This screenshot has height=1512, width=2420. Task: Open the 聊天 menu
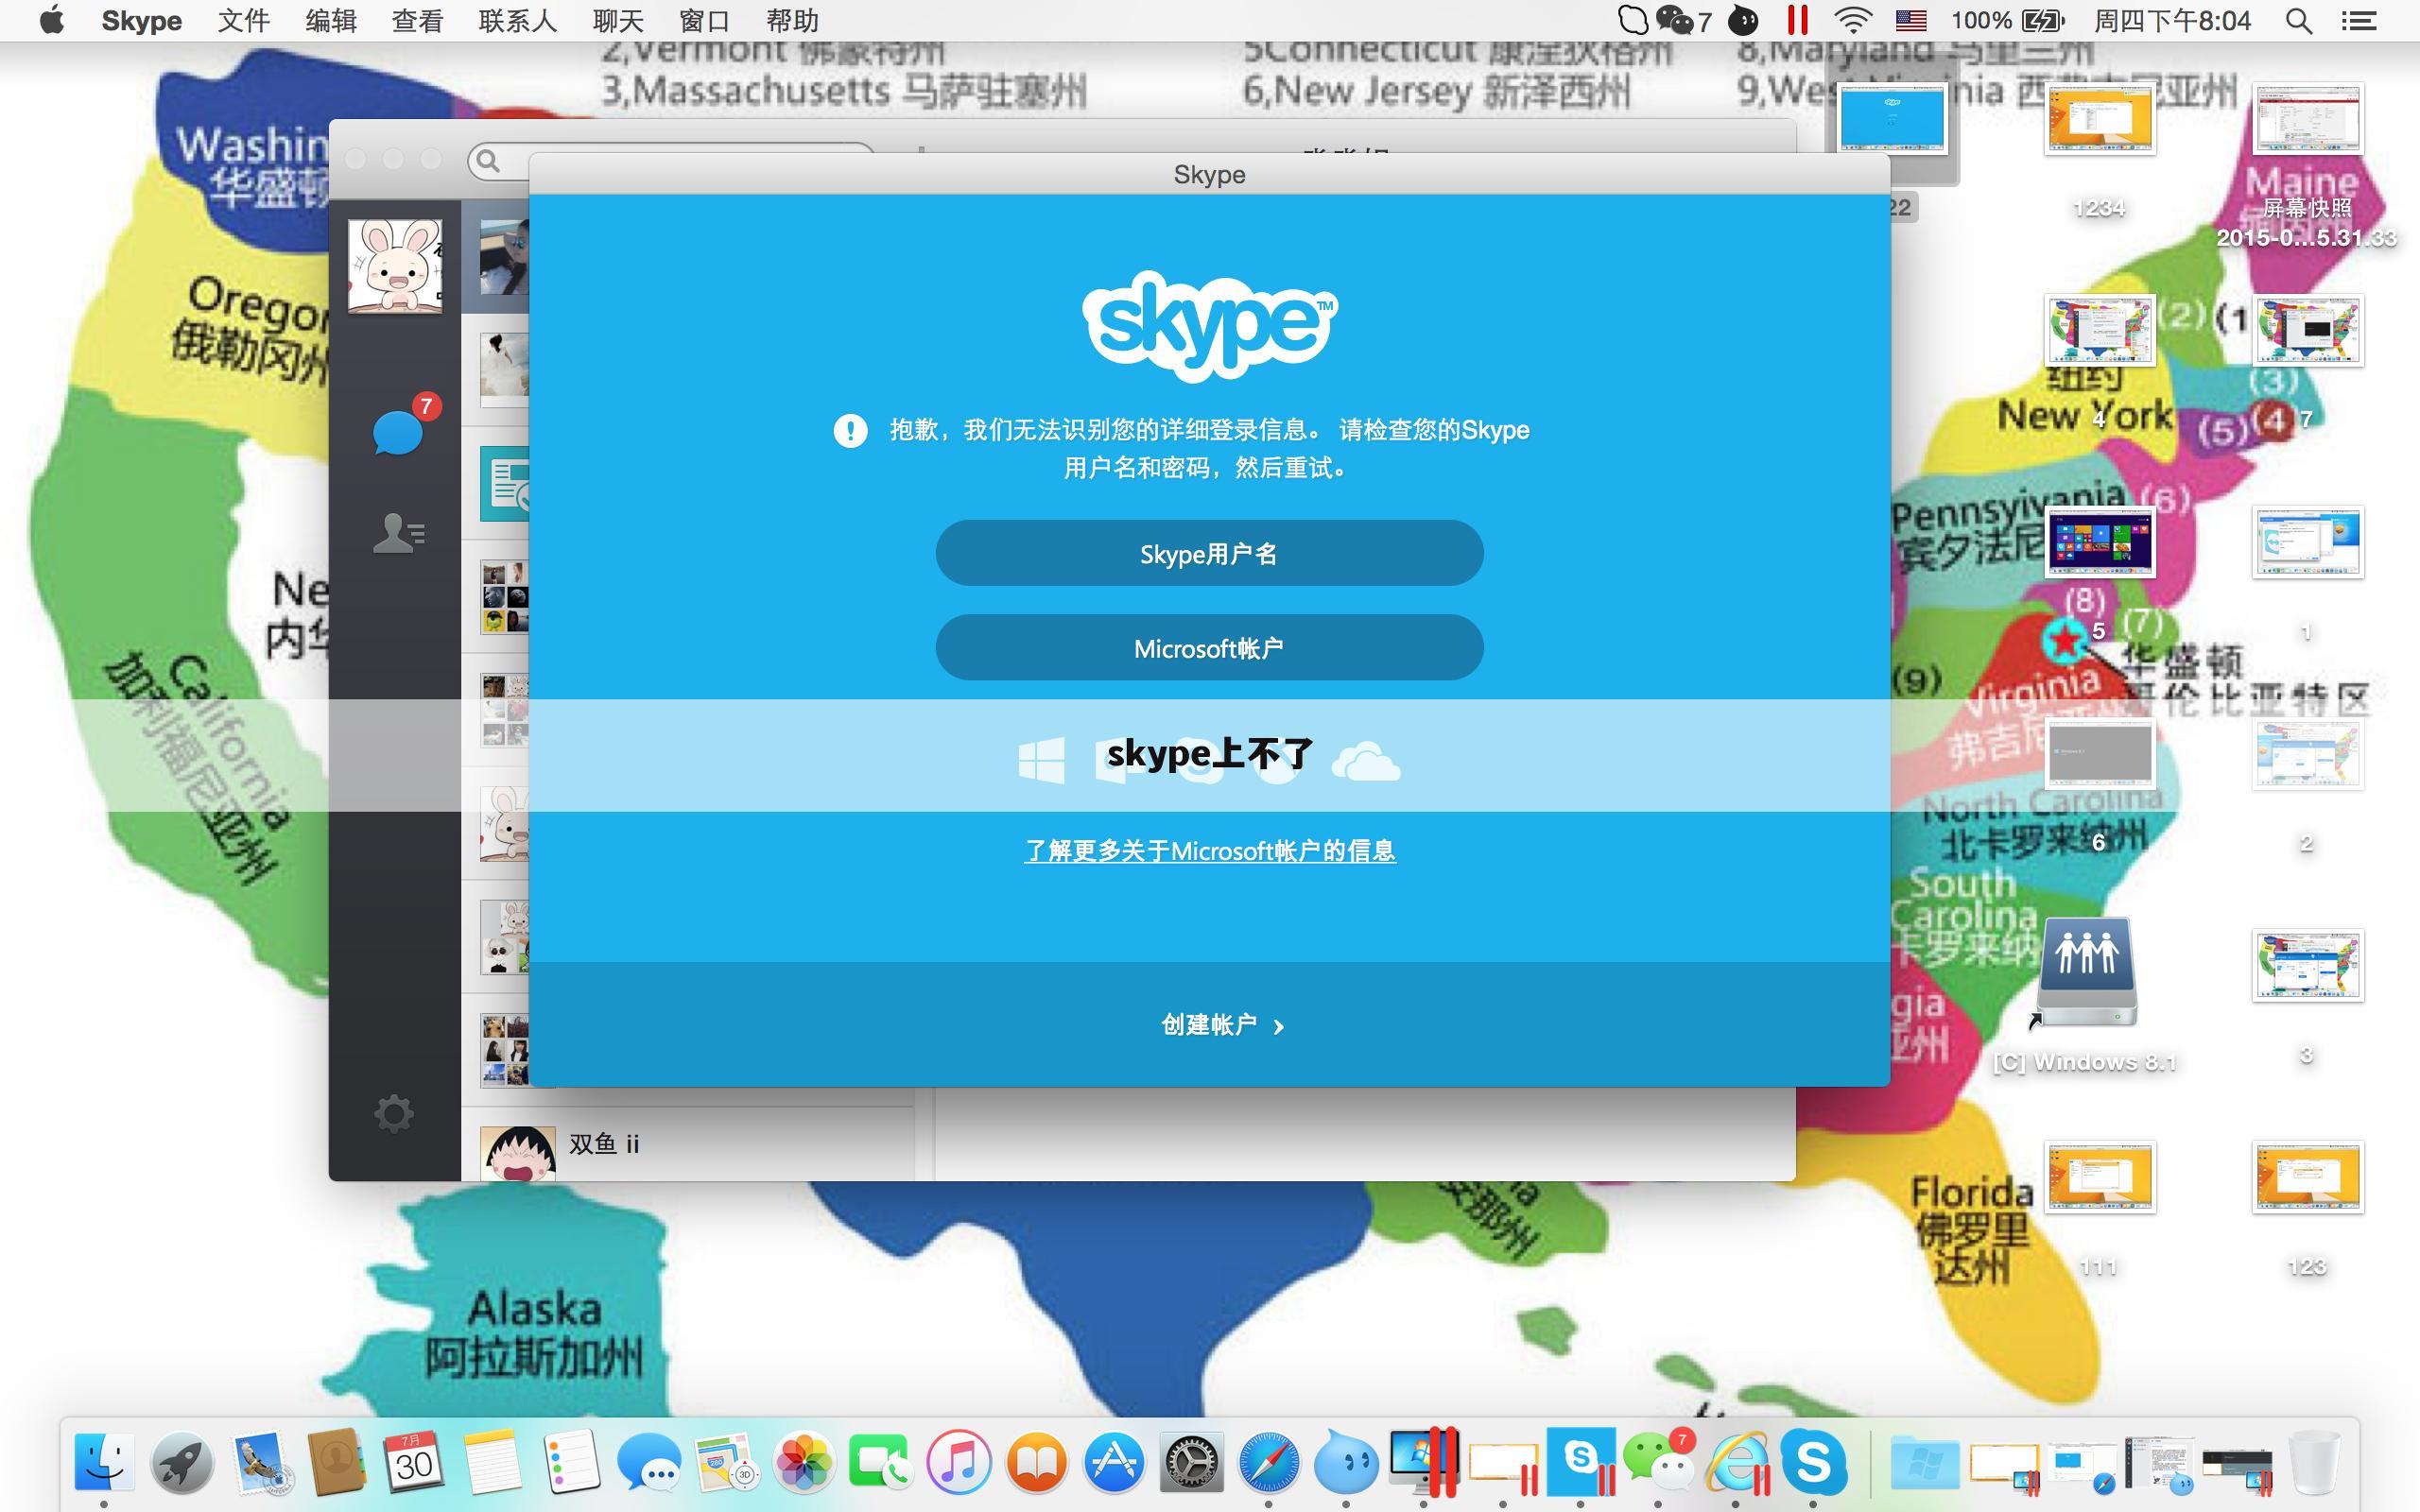(x=617, y=21)
